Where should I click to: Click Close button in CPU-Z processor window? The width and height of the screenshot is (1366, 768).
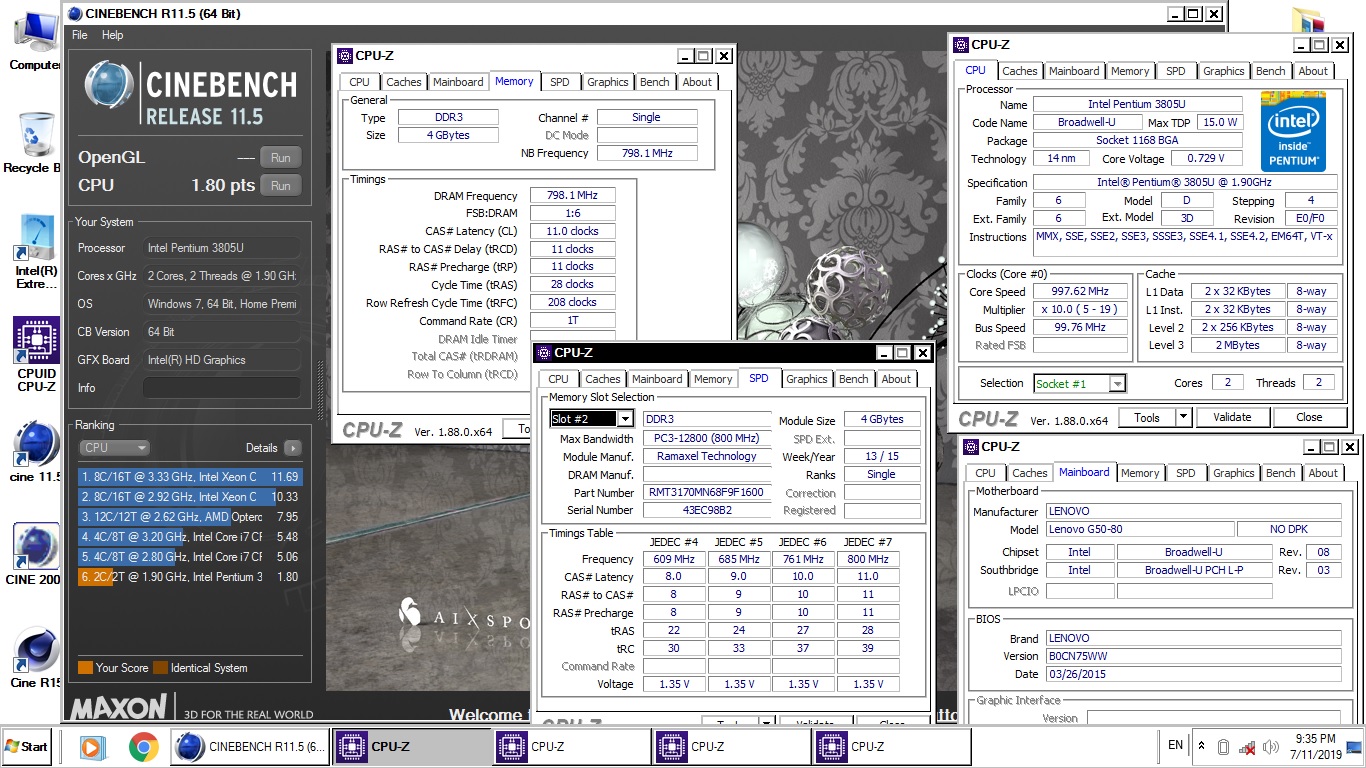coord(1309,417)
